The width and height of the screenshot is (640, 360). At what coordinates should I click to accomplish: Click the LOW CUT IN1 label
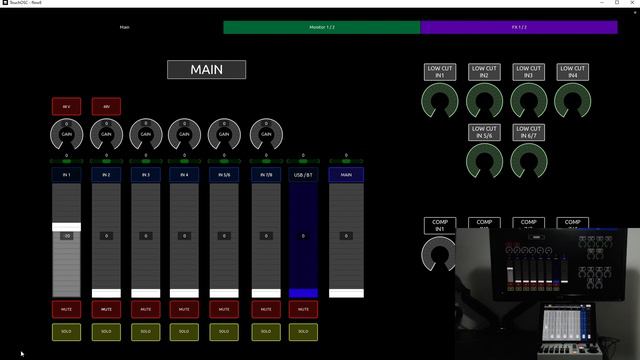pos(440,72)
